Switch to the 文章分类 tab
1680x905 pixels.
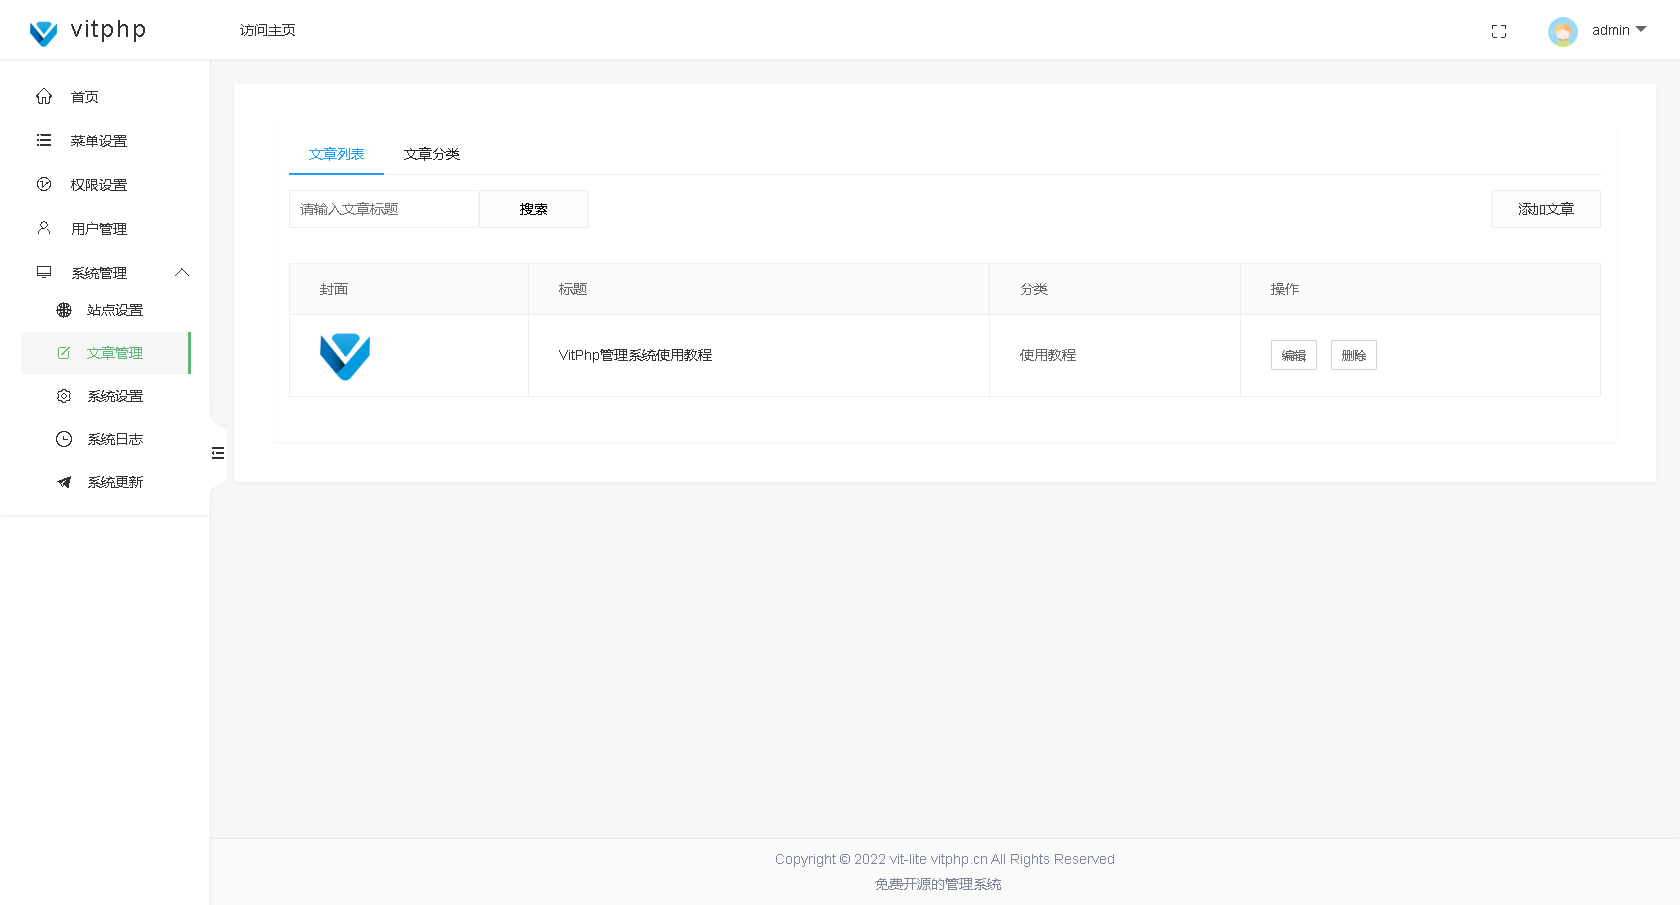(x=432, y=154)
